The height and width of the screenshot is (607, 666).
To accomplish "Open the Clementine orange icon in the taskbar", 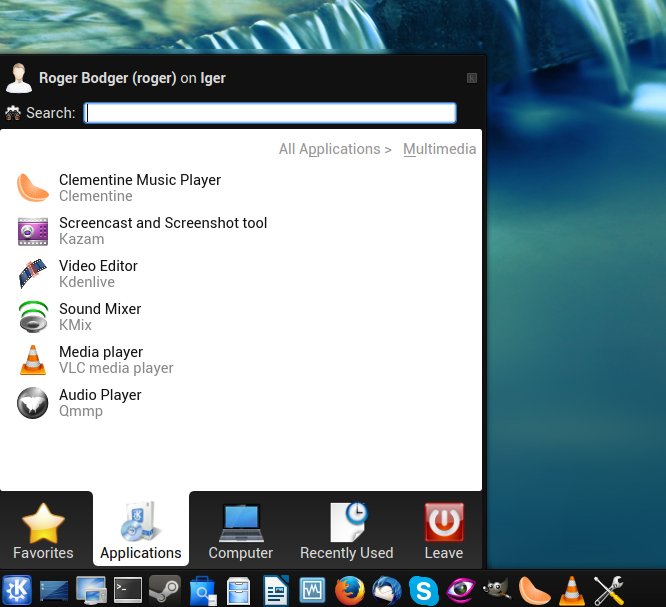I will (534, 590).
